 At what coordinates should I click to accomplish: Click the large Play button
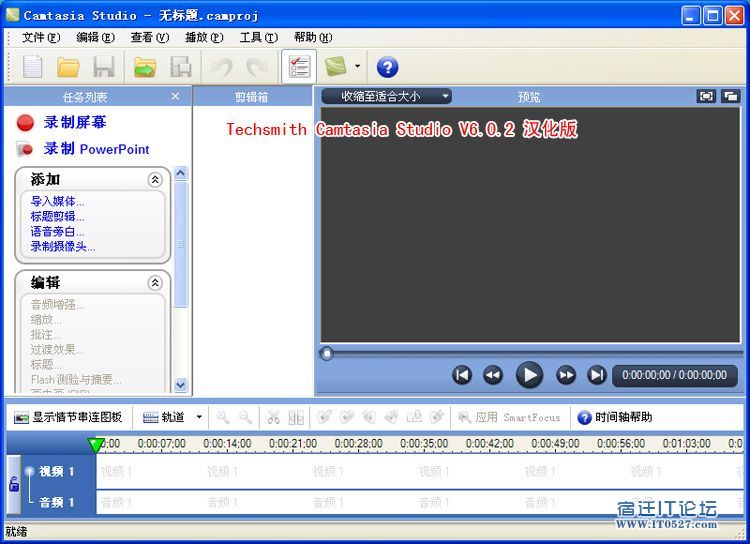[529, 375]
